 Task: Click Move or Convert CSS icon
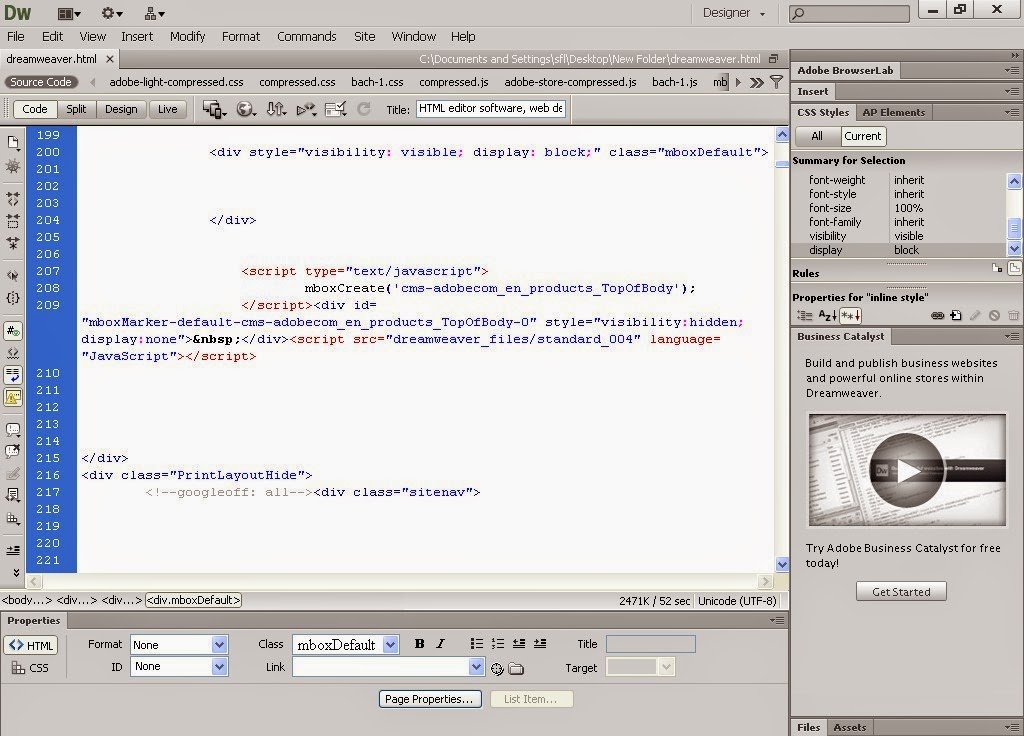[13, 519]
